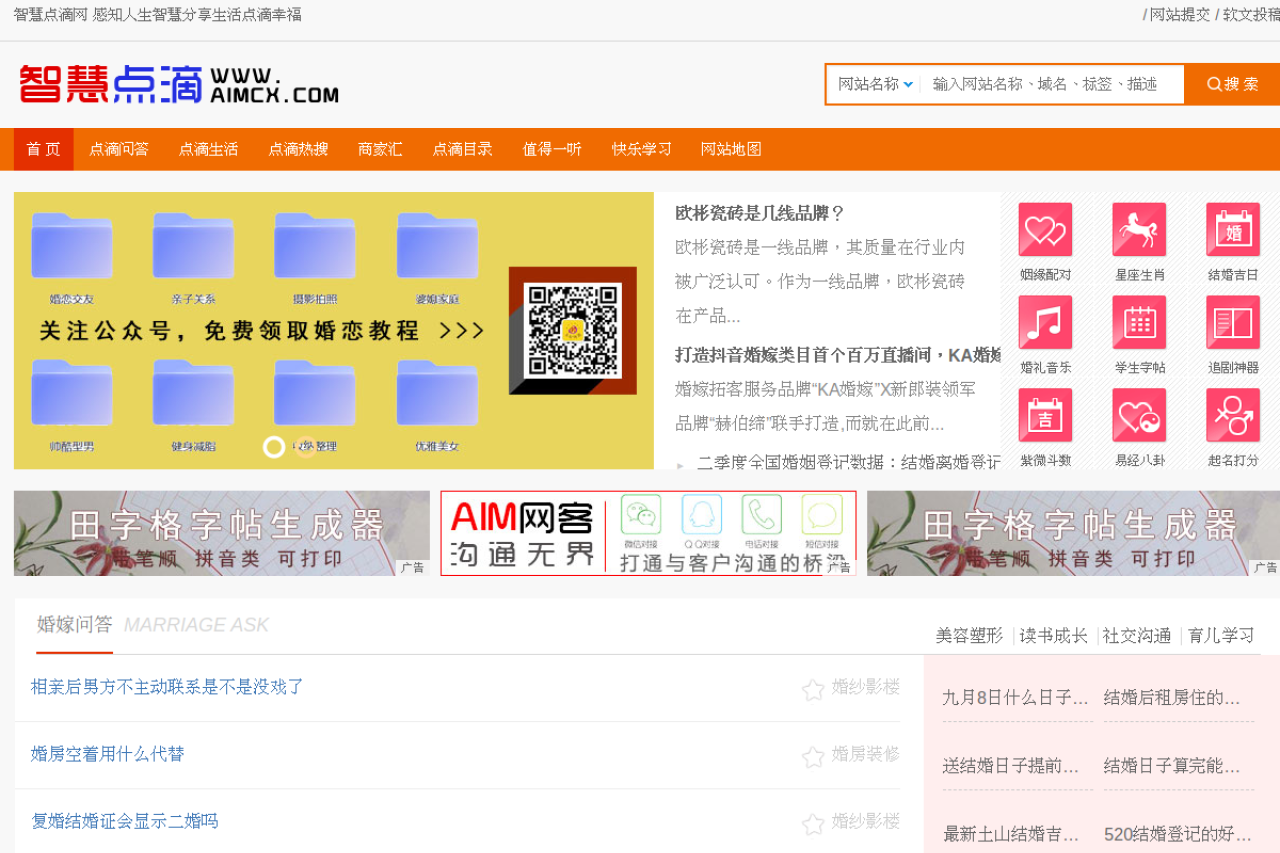Viewport: 1280px width, 853px height.
Task: Open the 网站地图 nav item
Action: [731, 149]
